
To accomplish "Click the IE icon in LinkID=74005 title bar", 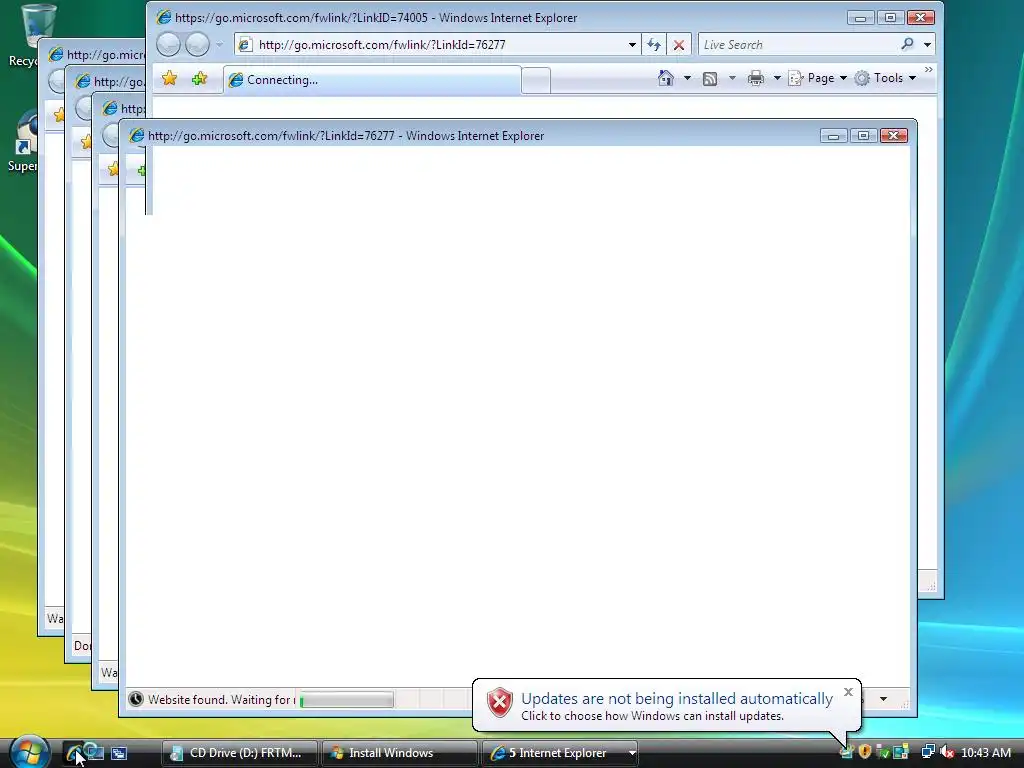I will point(164,18).
